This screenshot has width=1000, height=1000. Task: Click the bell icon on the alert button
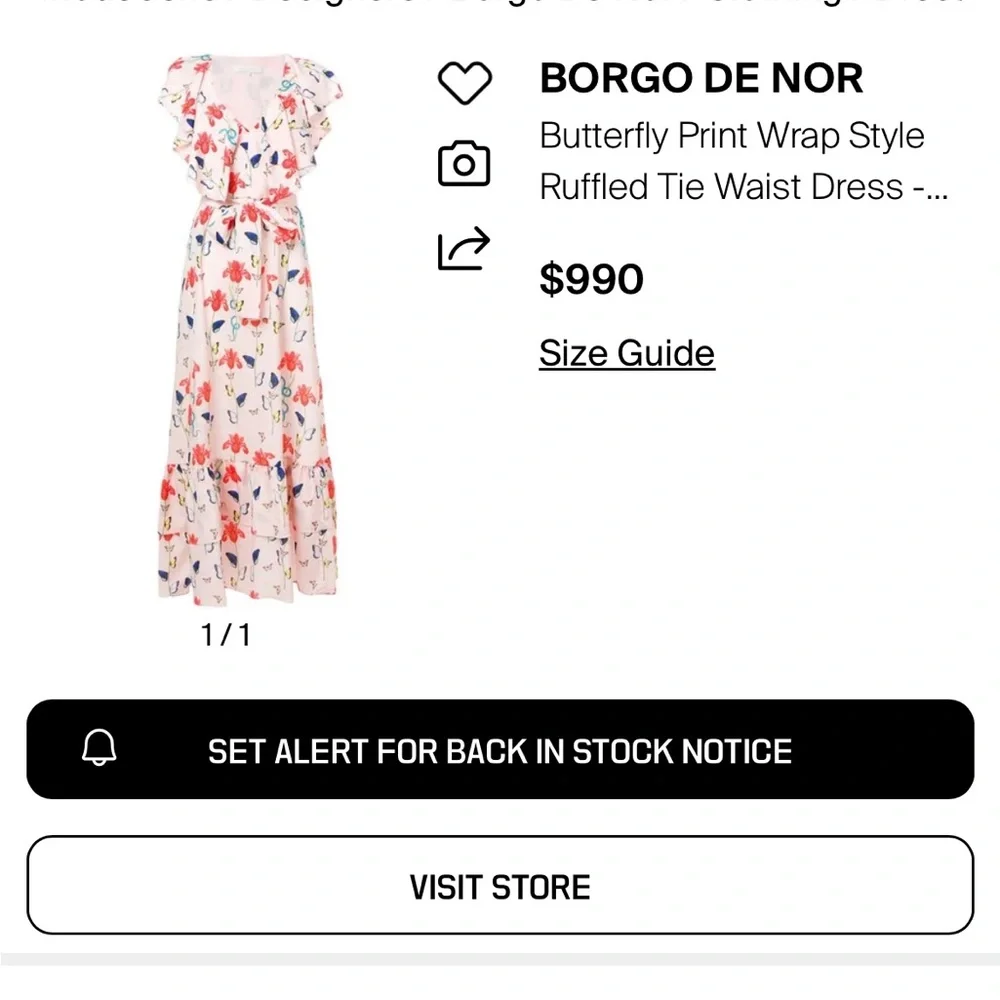tap(98, 751)
